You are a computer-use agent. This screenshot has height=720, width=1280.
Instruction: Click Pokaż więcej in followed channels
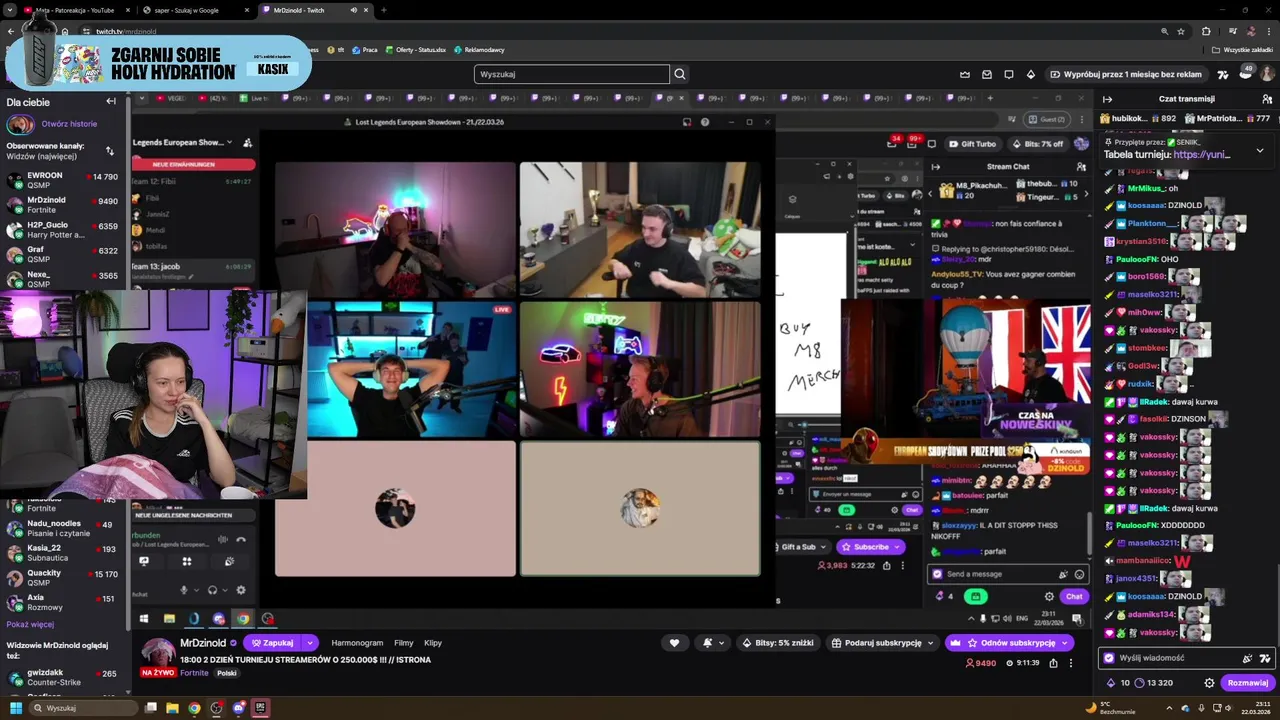tap(30, 624)
